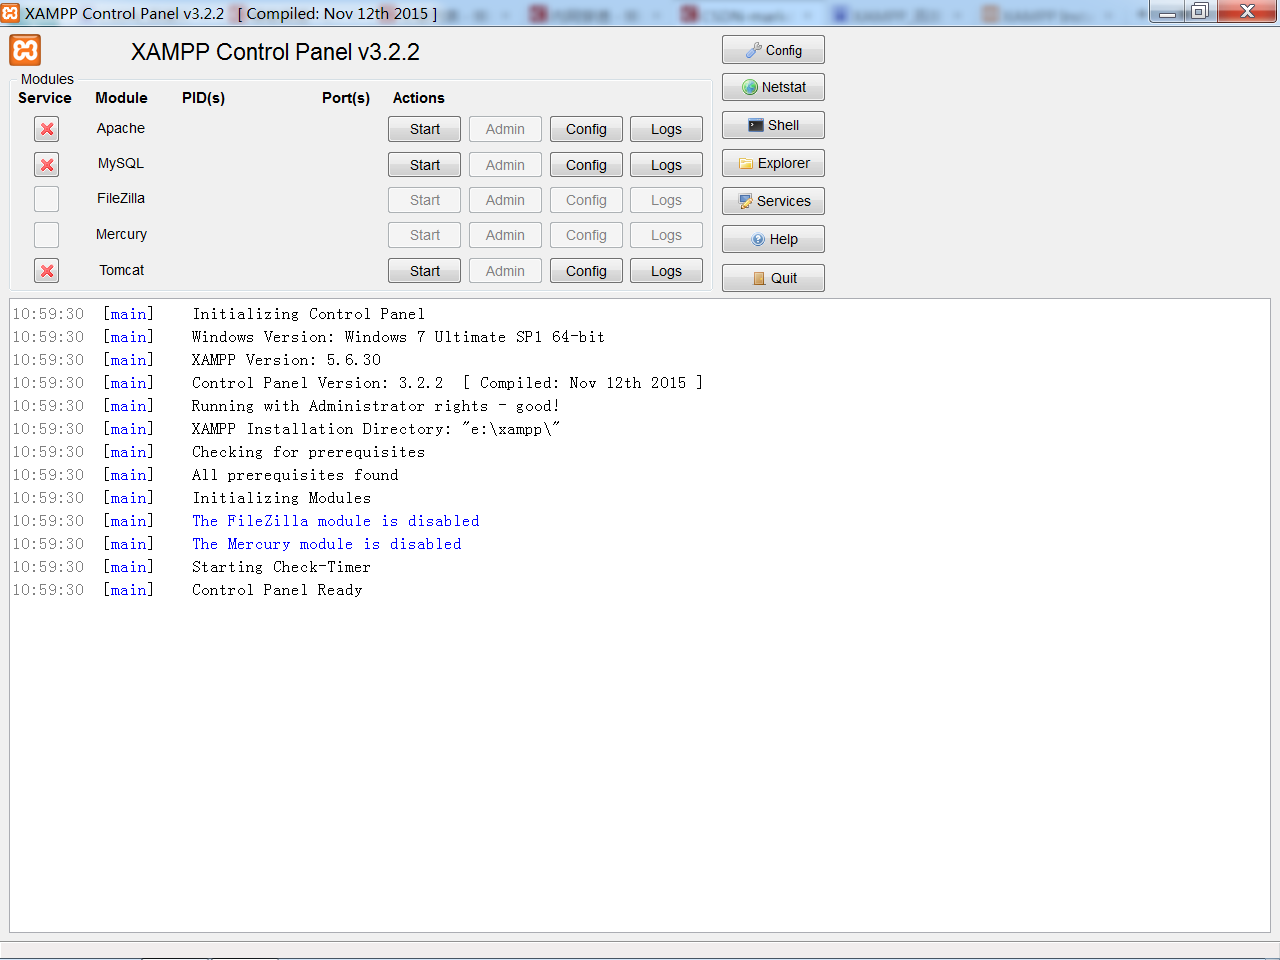Click the XAMPP orange logo icon
This screenshot has width=1280, height=960.
coord(25,50)
